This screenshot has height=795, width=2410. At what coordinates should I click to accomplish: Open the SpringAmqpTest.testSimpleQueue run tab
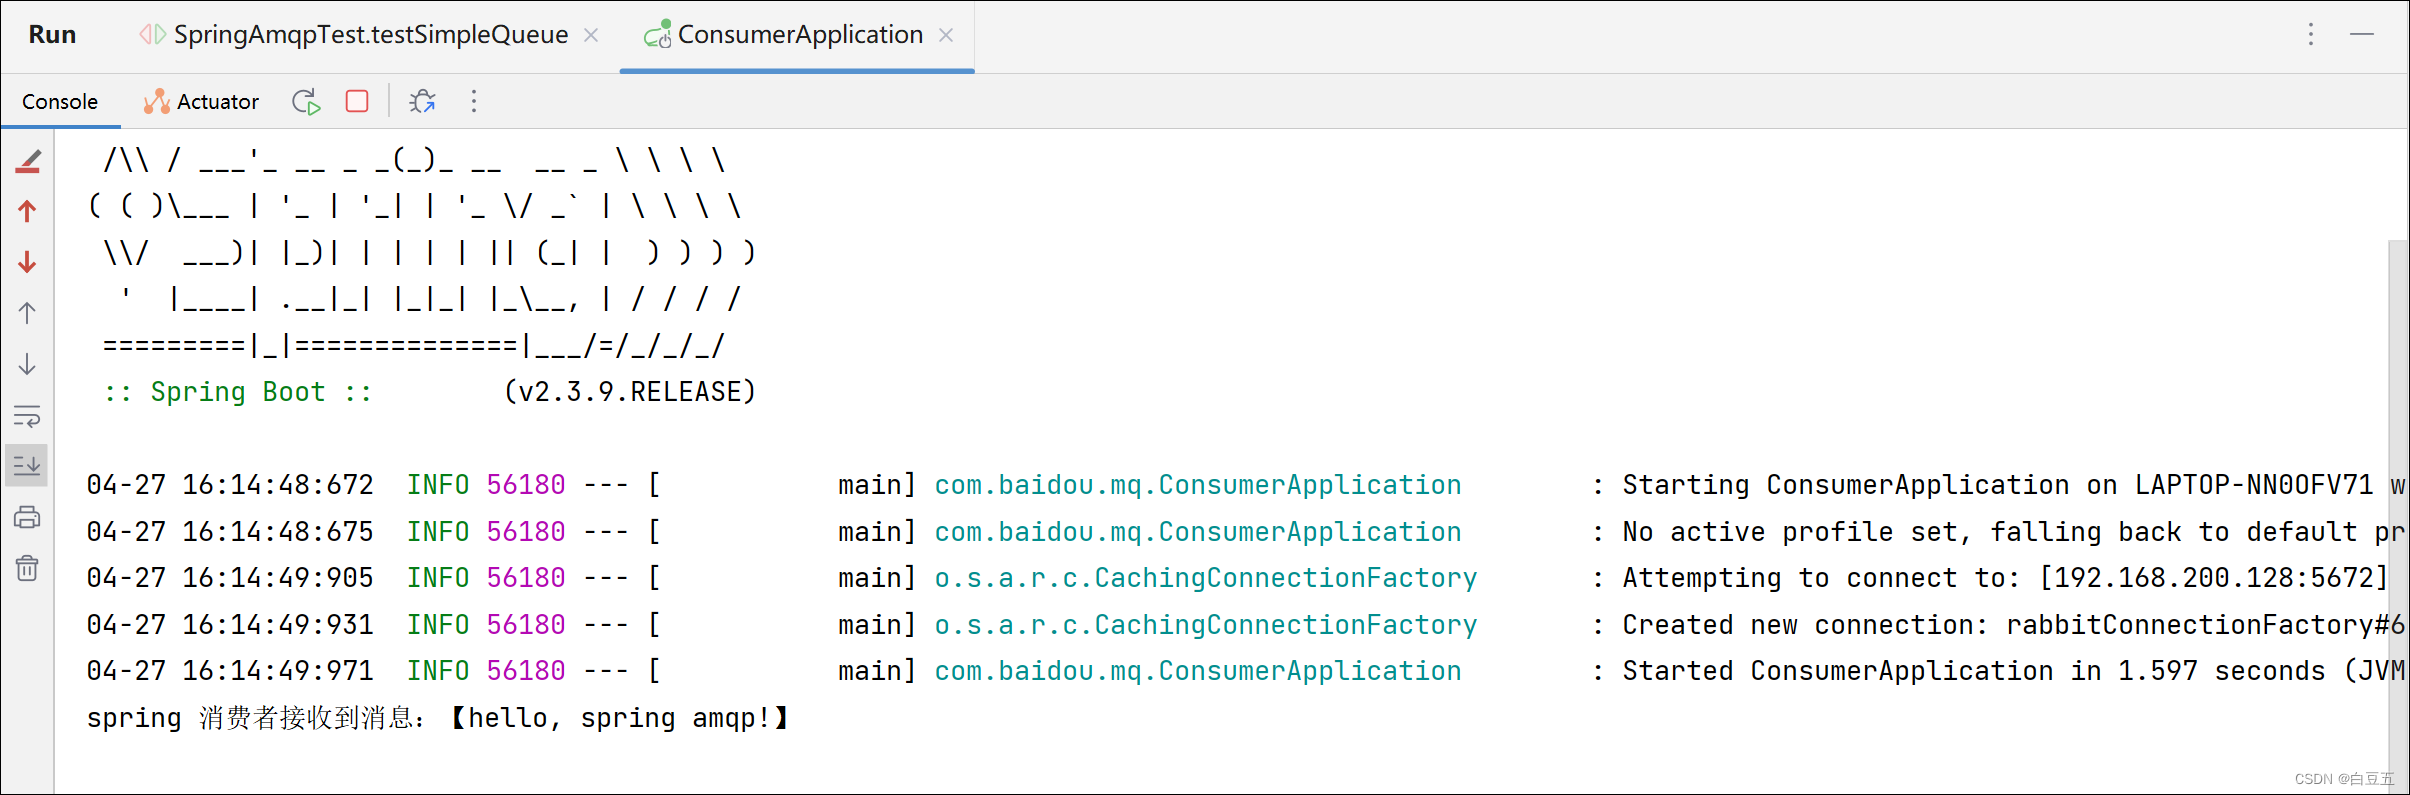(x=370, y=35)
